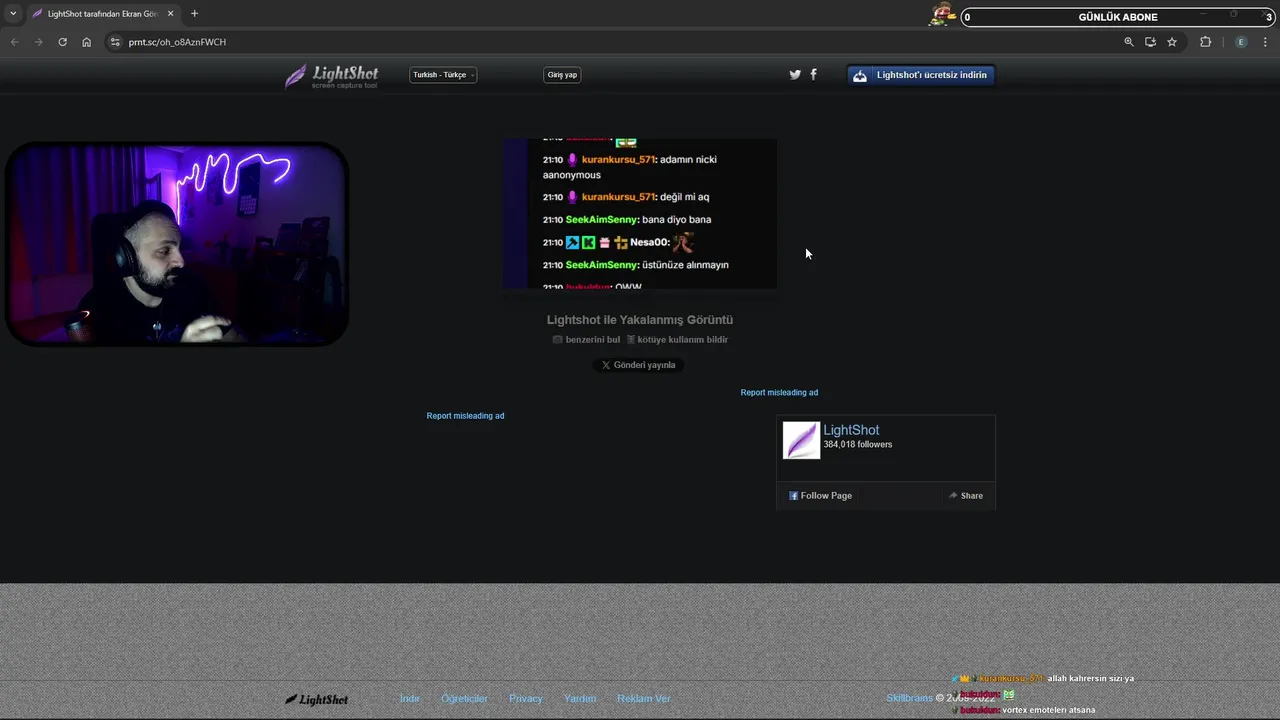Click the benzerini bul link
This screenshot has height=720, width=1280.
587,340
